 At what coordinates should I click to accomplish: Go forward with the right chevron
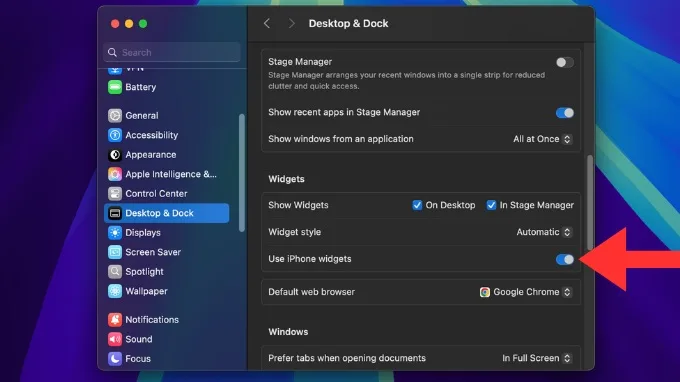pyautogui.click(x=291, y=23)
